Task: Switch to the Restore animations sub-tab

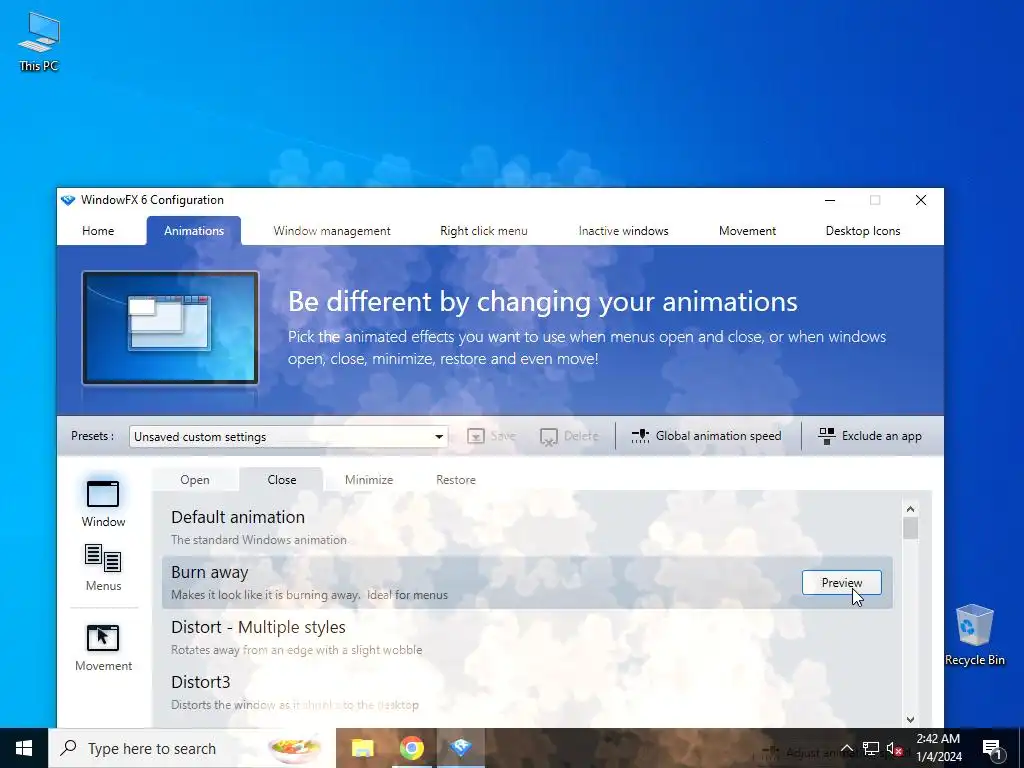Action: tap(456, 480)
